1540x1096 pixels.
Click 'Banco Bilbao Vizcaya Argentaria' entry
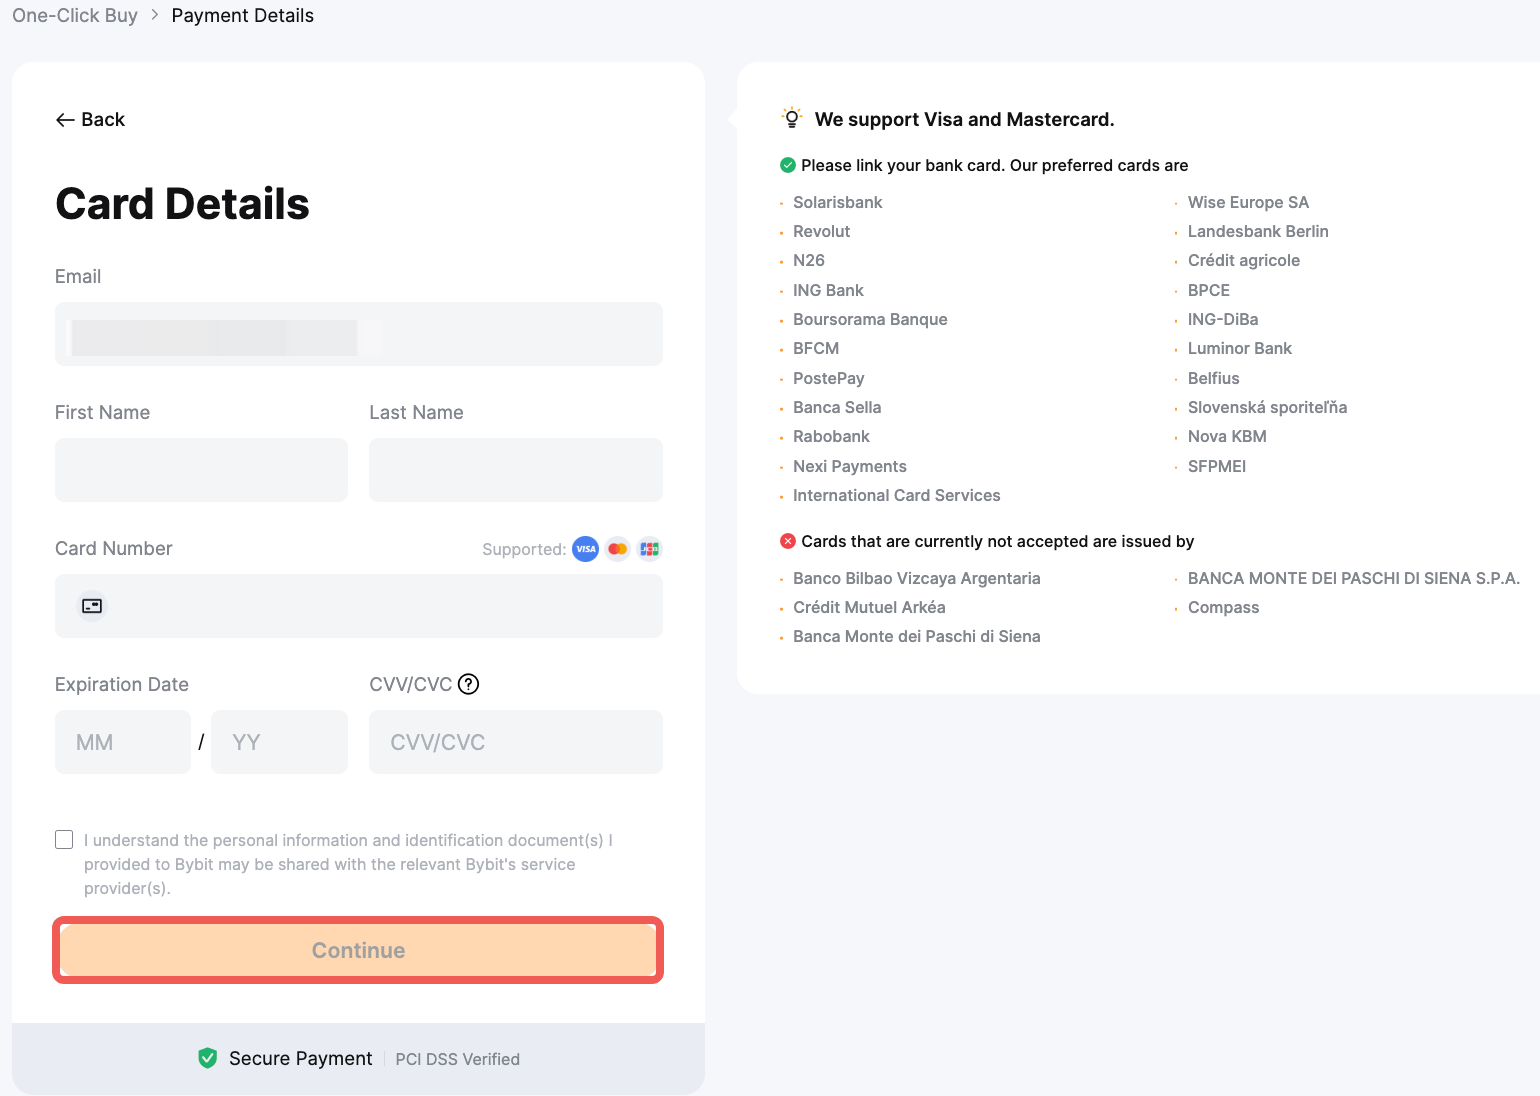coord(917,578)
